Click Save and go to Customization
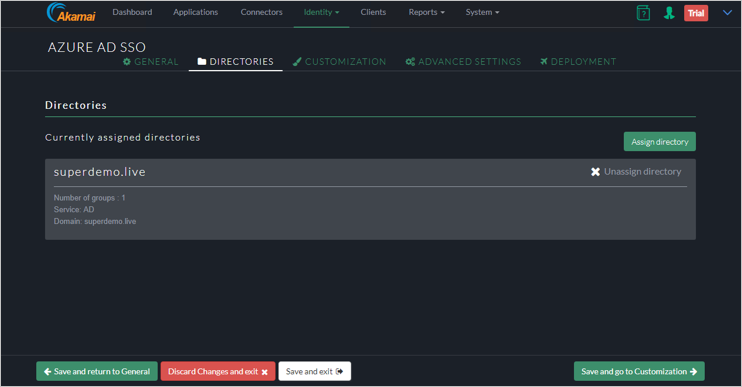742x387 pixels. 639,371
